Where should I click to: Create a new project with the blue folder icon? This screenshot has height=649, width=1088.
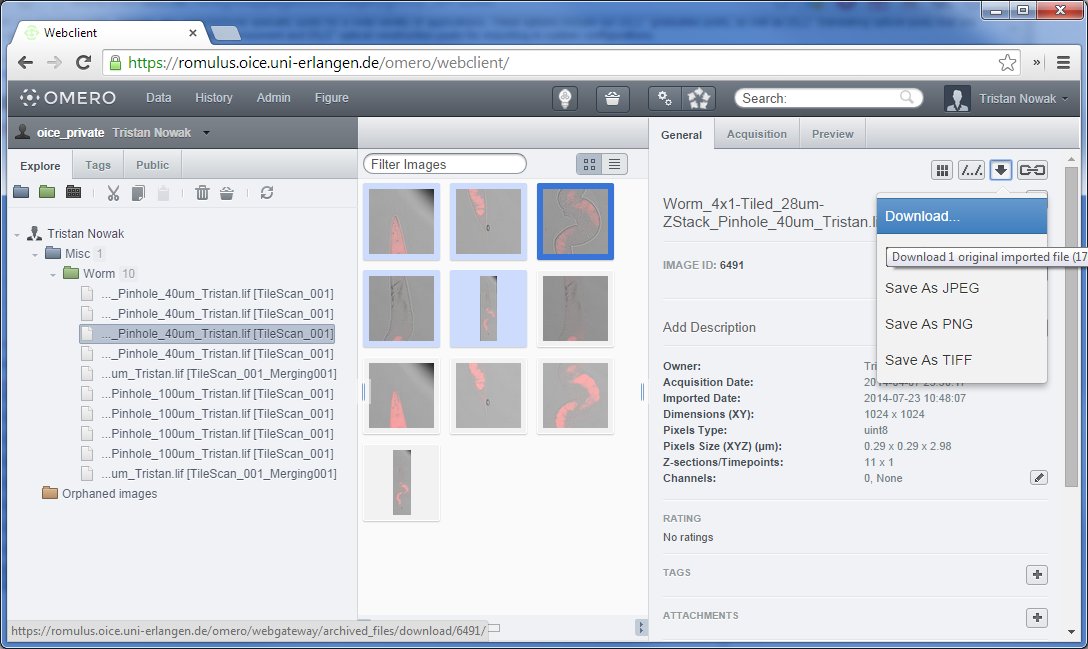coord(21,193)
